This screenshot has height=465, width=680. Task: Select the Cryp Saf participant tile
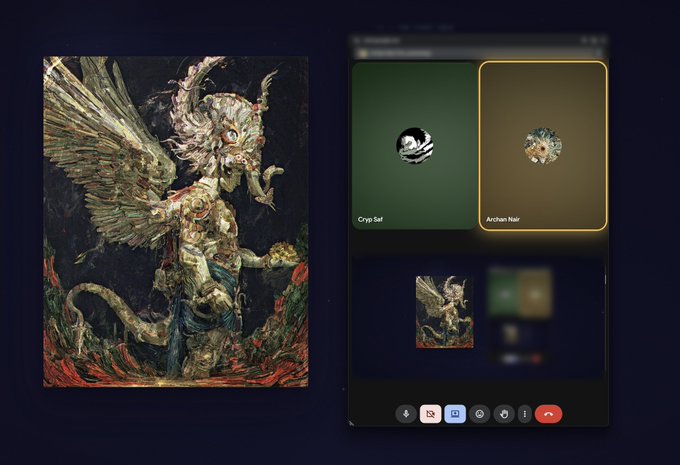coord(414,146)
